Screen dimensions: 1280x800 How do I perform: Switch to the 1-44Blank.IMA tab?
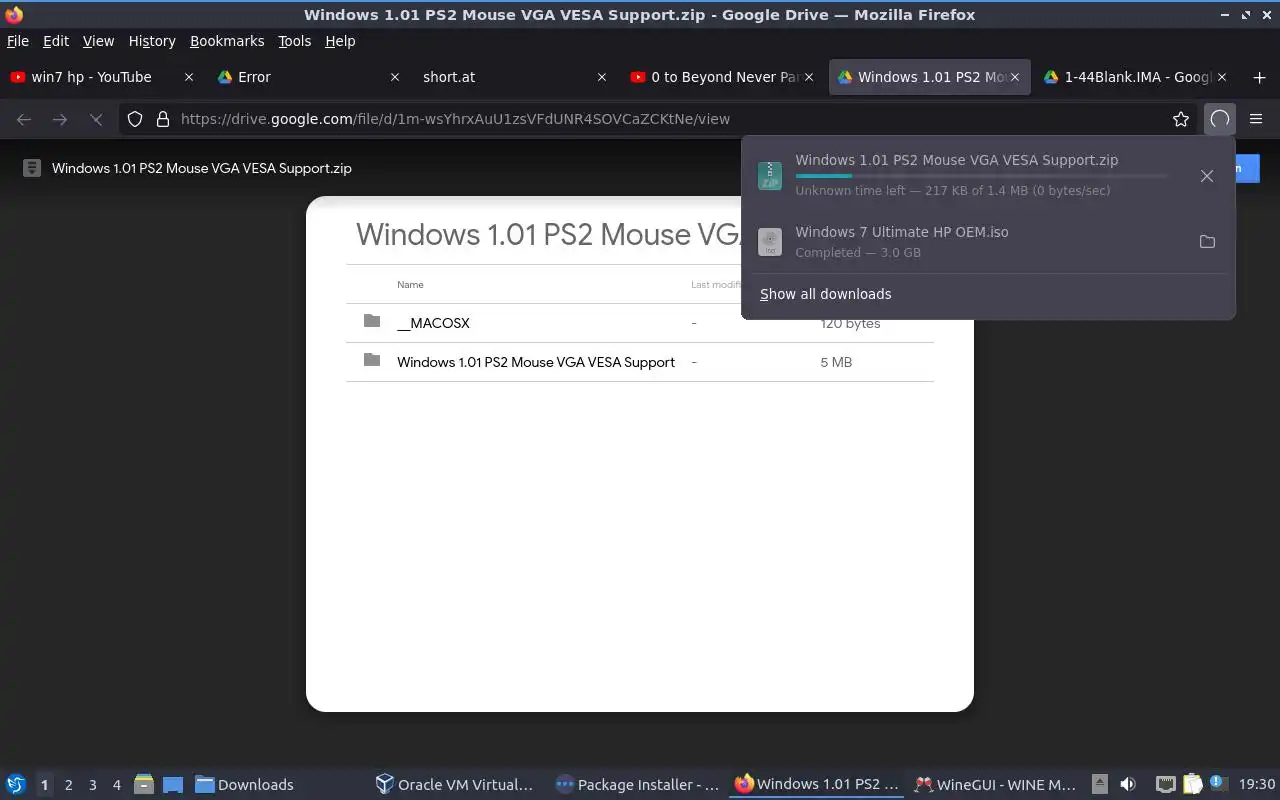(x=1137, y=77)
